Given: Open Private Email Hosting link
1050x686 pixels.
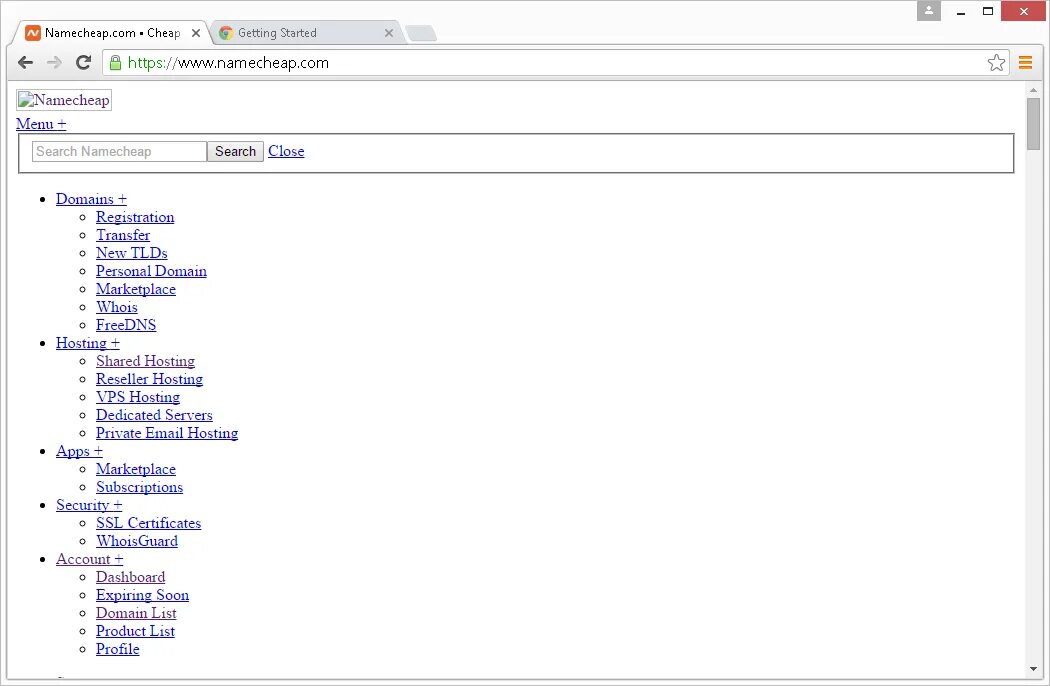Looking at the screenshot, I should point(167,433).
